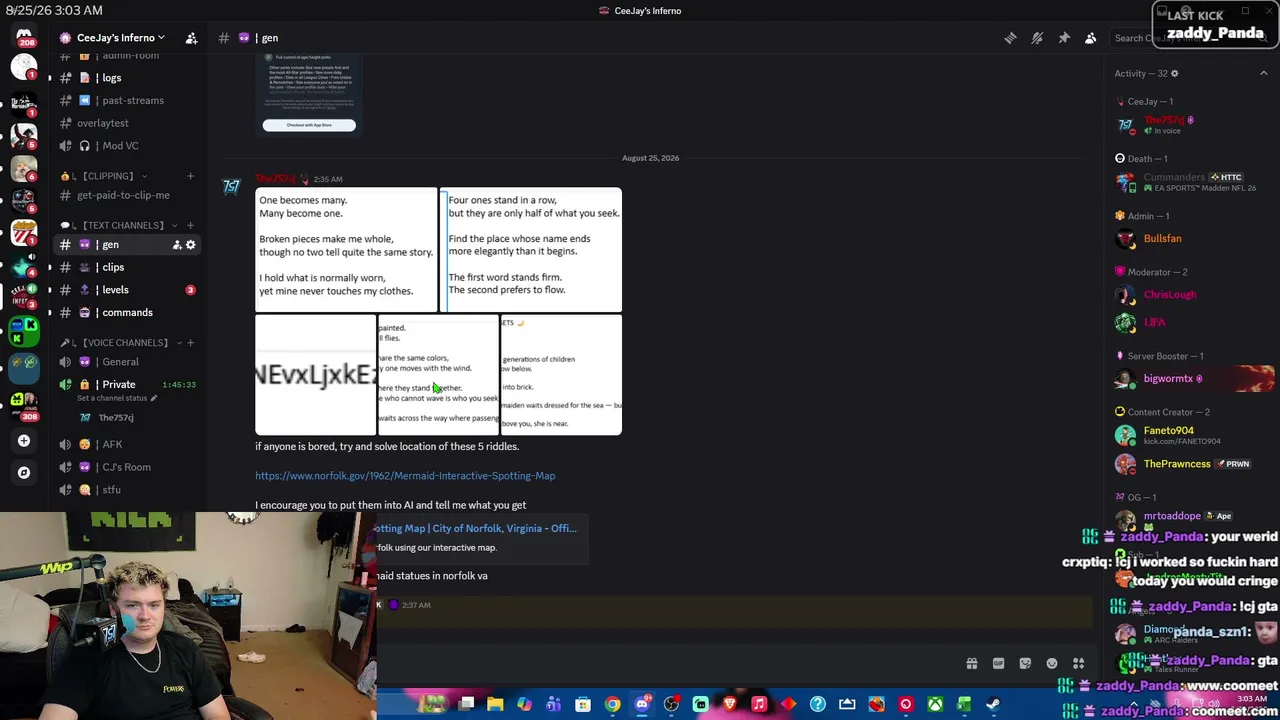1280x720 pixels.
Task: Open Activity settings gear in member list
Action: point(1174,73)
